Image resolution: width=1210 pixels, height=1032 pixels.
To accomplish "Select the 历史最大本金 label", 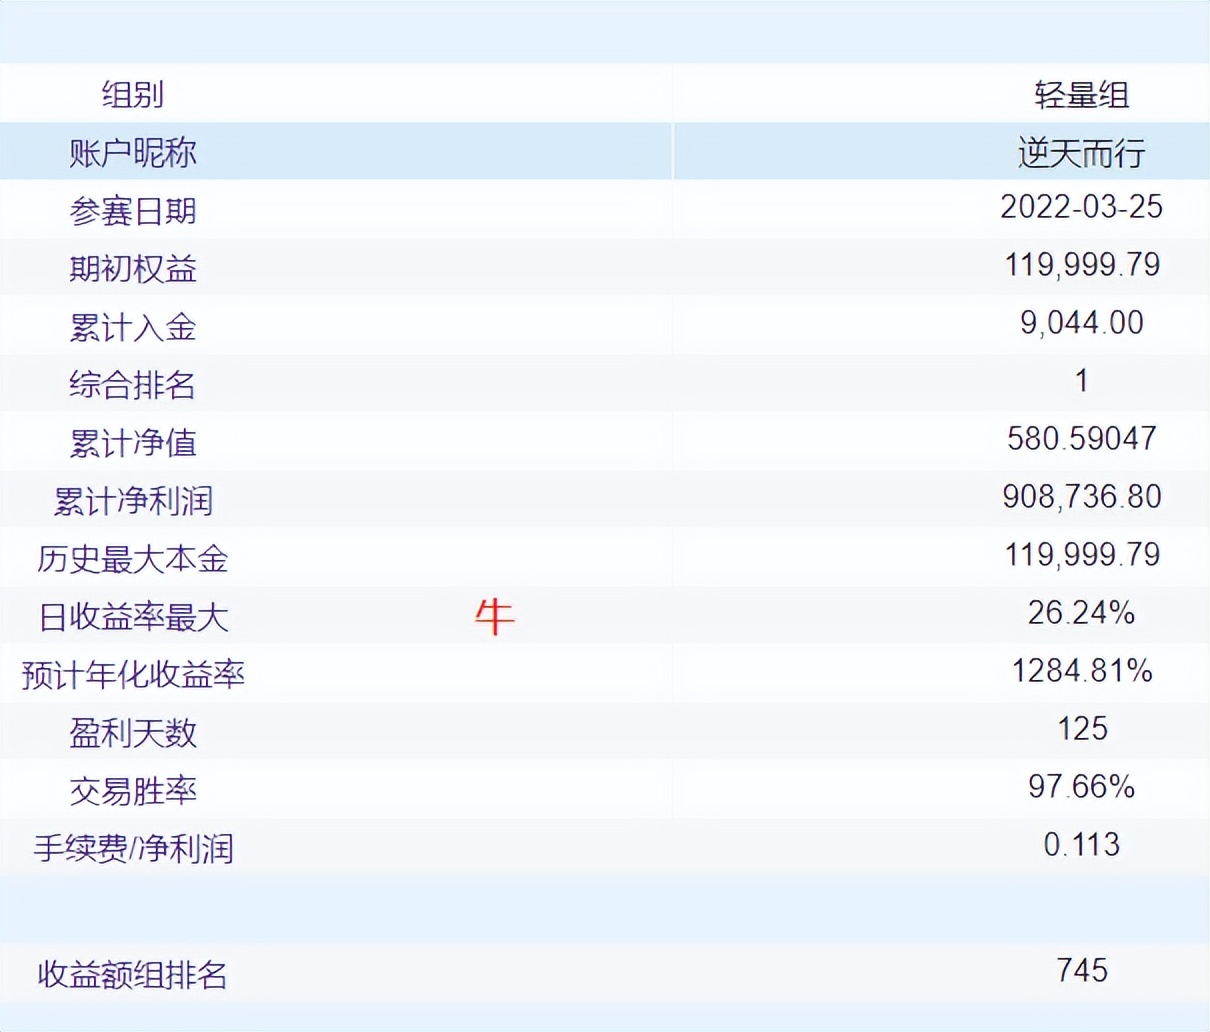I will (133, 559).
